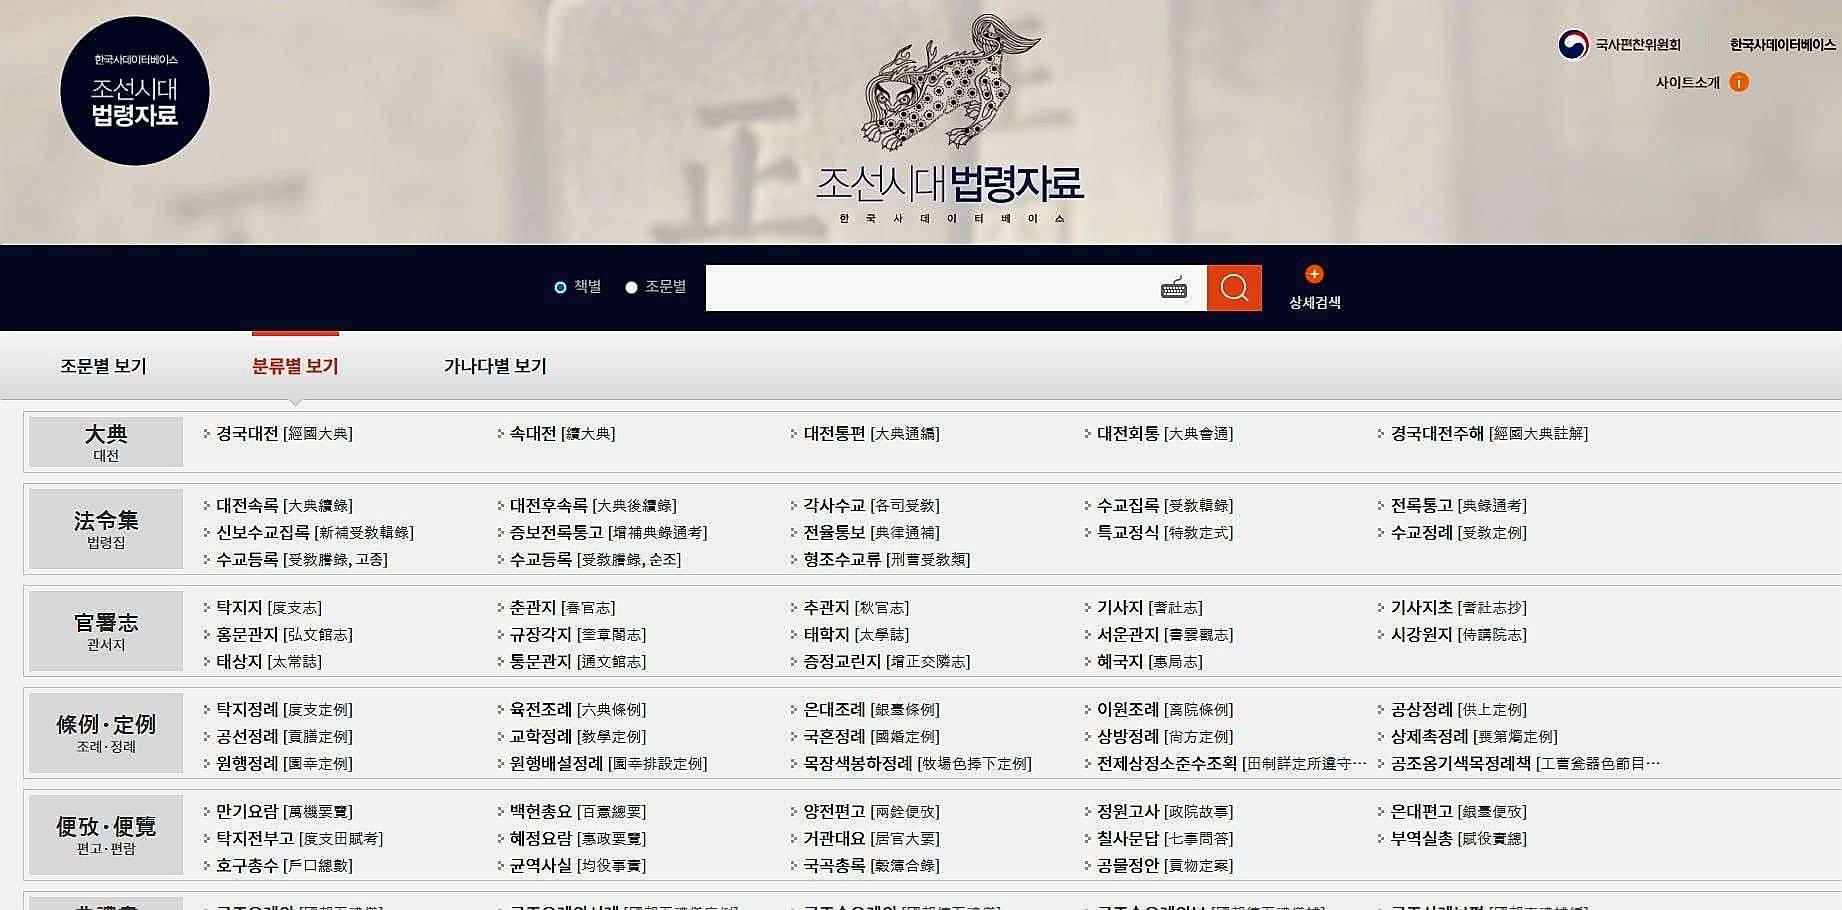Open 육전조례 entry
1842x910 pixels.
[x=578, y=710]
